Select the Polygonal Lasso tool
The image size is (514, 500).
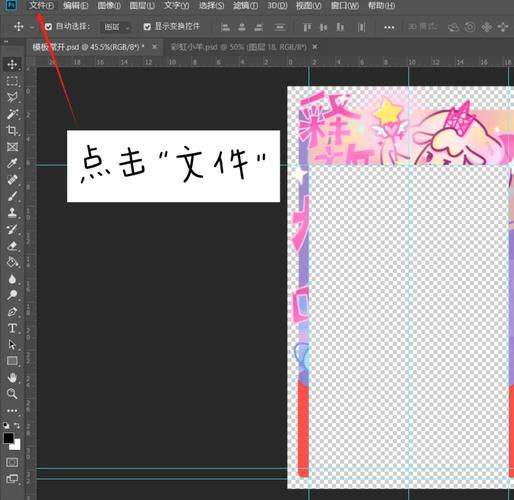12,97
